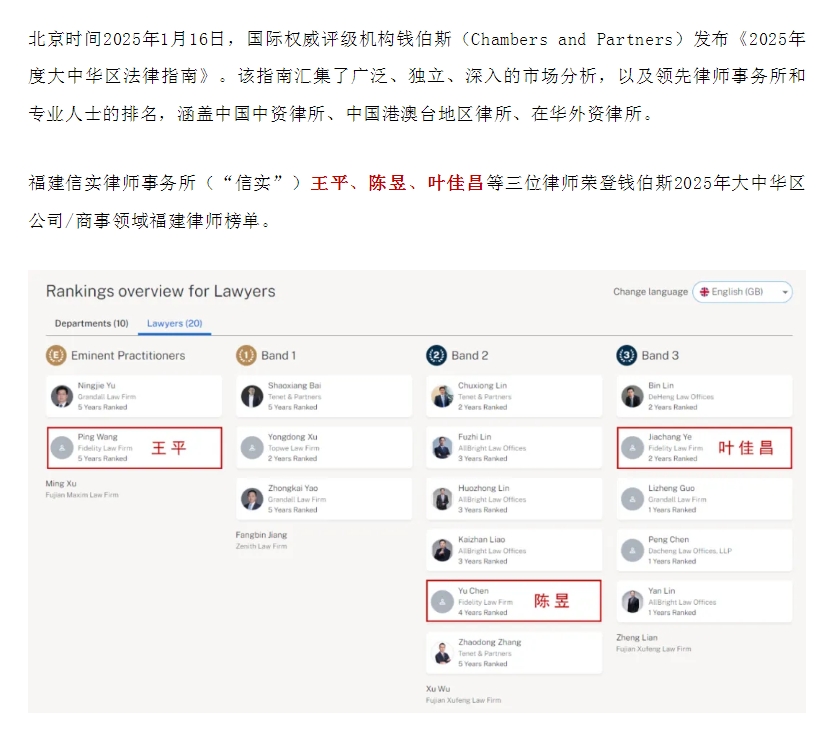Click the Huozhong Lin name text
The height and width of the screenshot is (752, 830).
pos(484,488)
